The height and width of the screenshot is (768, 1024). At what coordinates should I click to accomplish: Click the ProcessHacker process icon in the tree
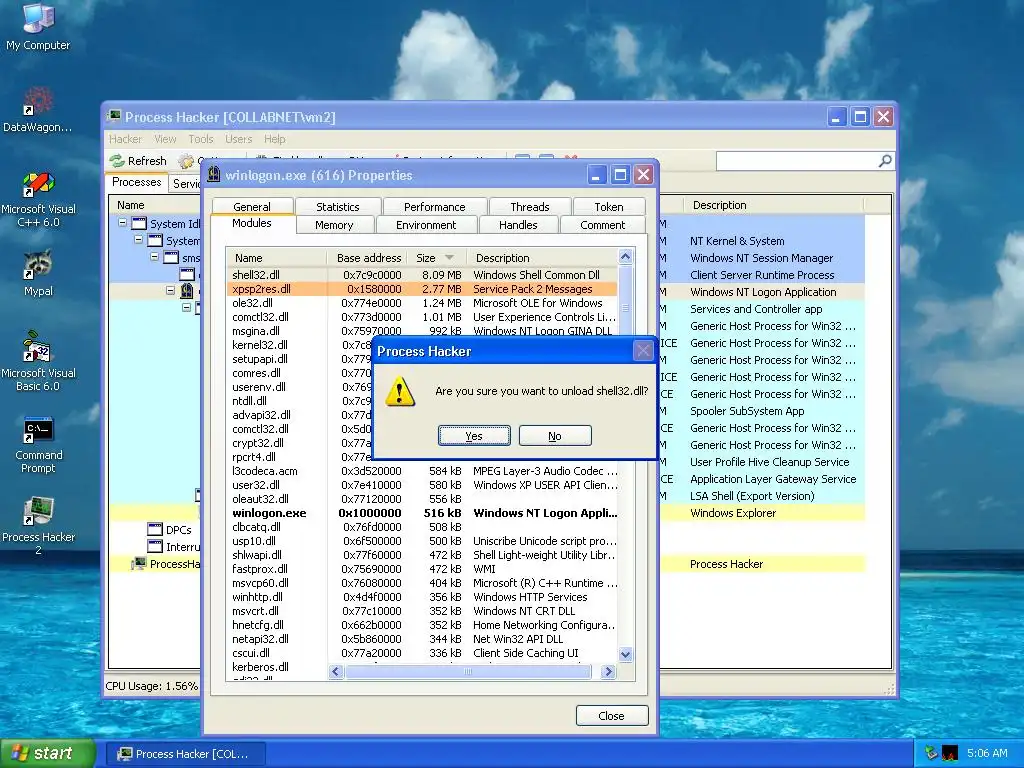pos(139,563)
